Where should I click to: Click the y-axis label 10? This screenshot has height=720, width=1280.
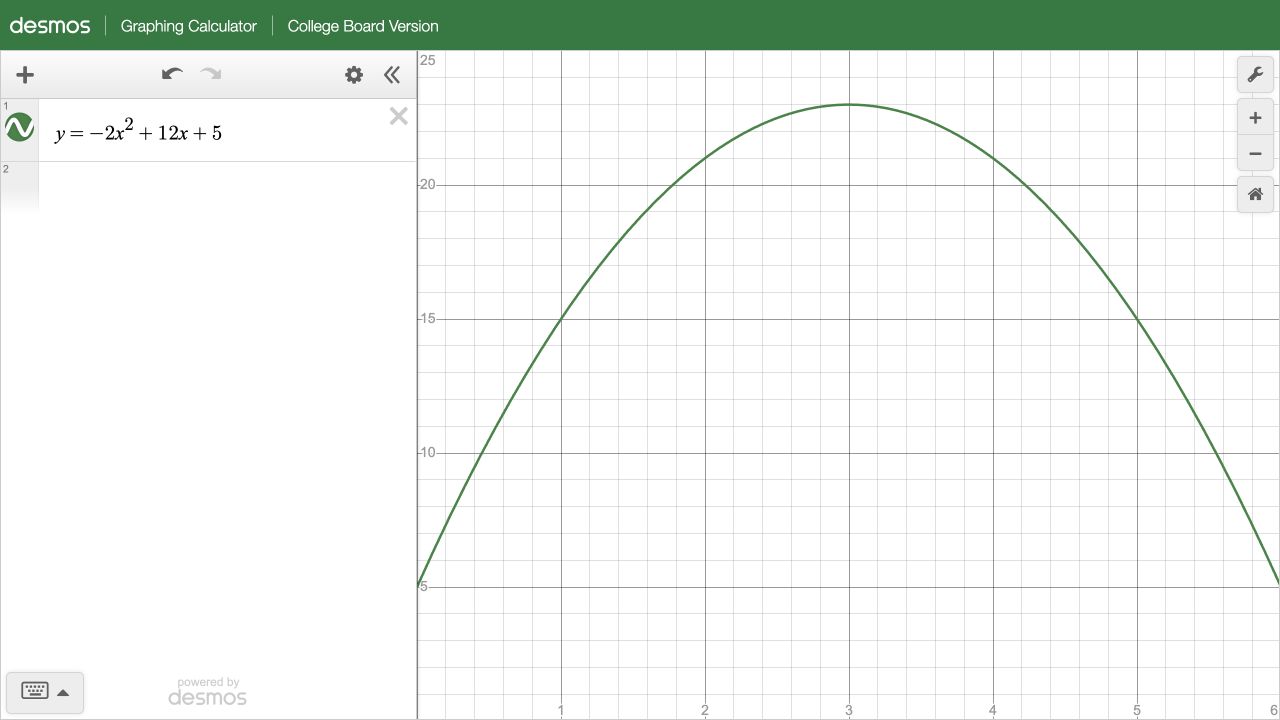click(x=428, y=453)
